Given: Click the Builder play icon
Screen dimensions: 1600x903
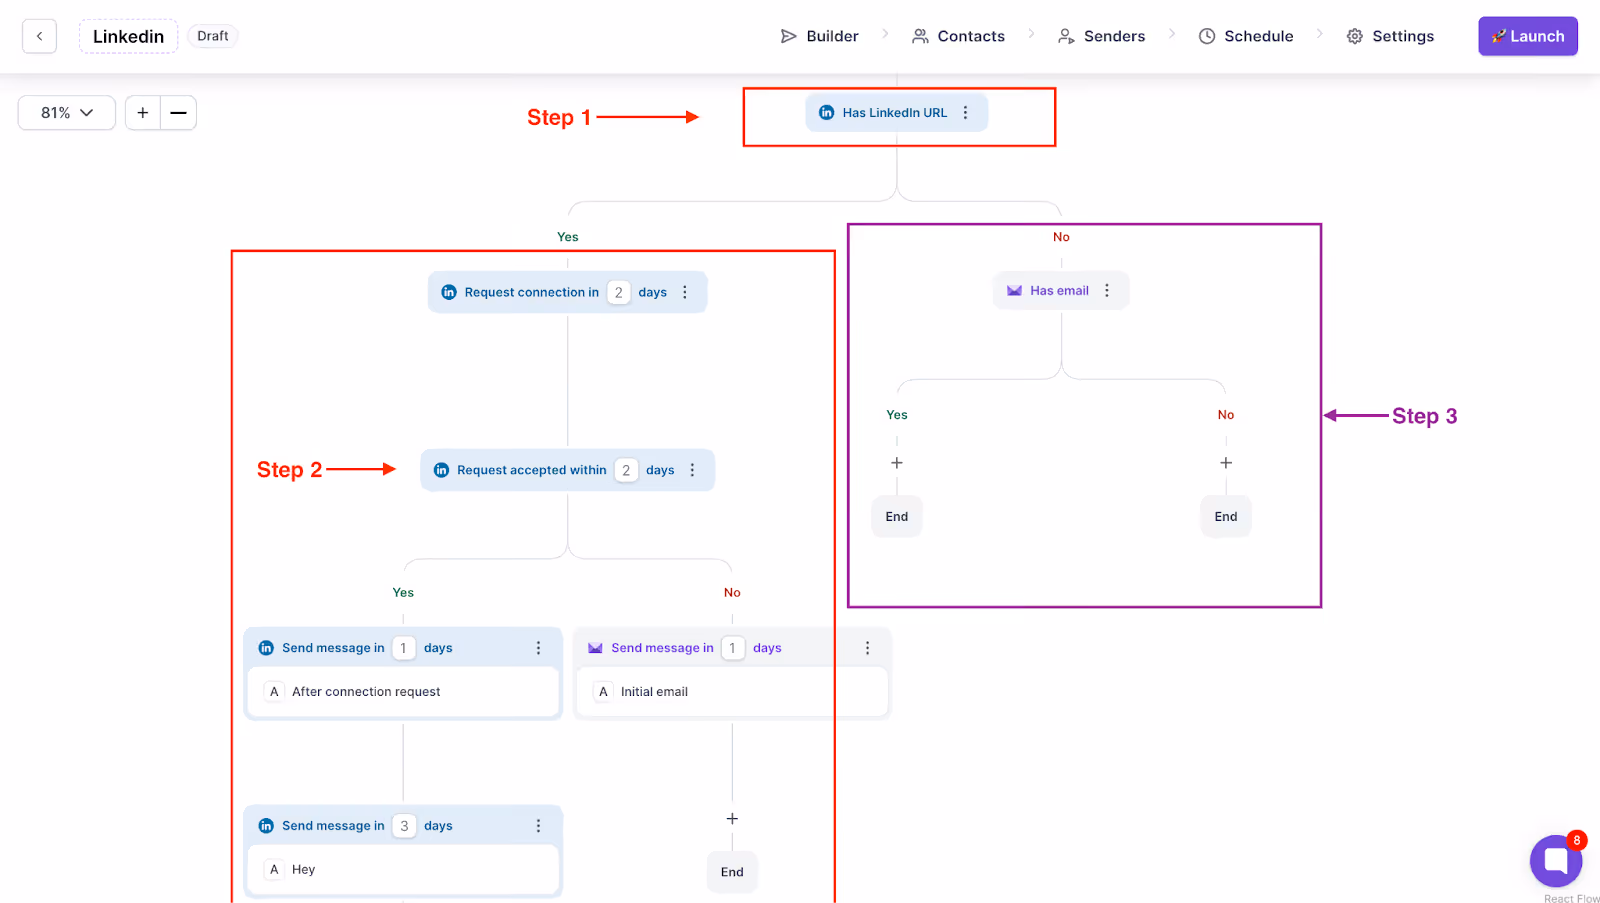Looking at the screenshot, I should click(x=789, y=36).
